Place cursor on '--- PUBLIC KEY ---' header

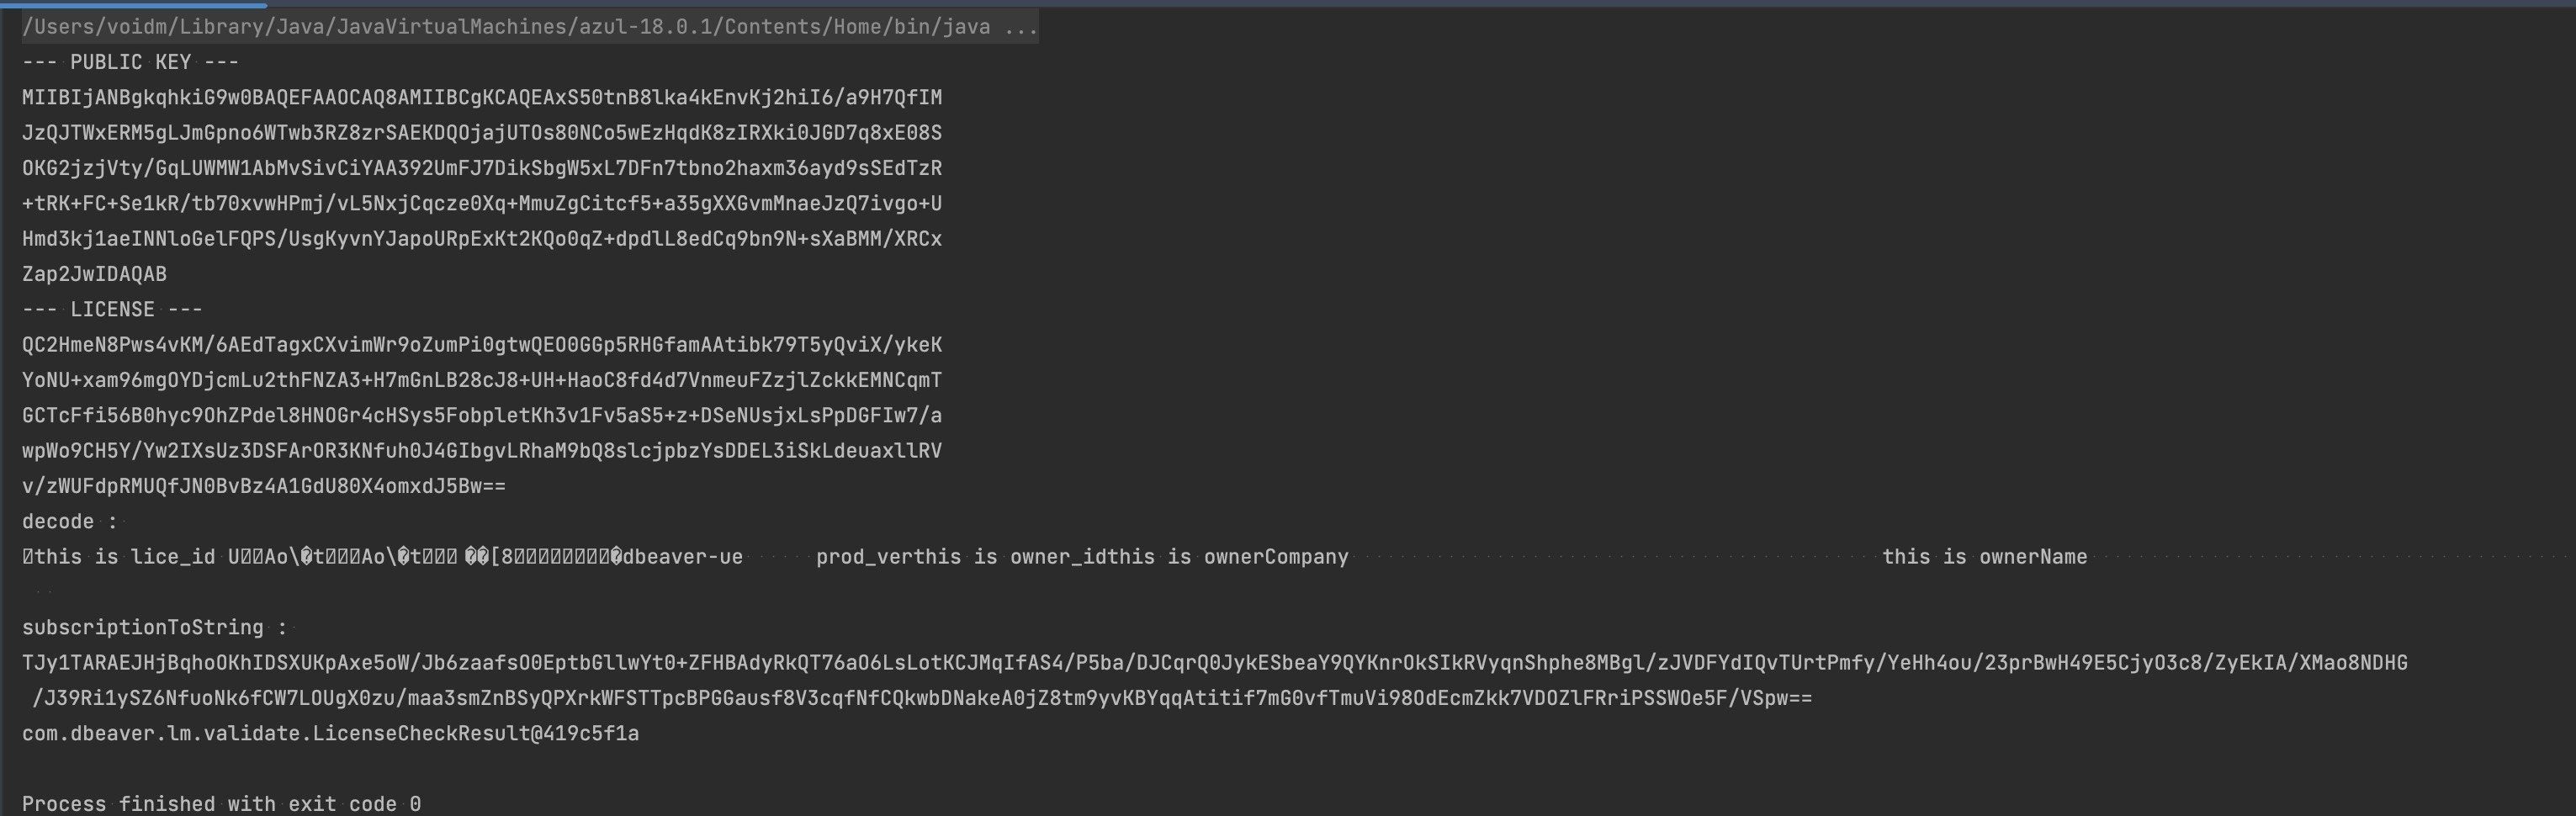(130, 62)
